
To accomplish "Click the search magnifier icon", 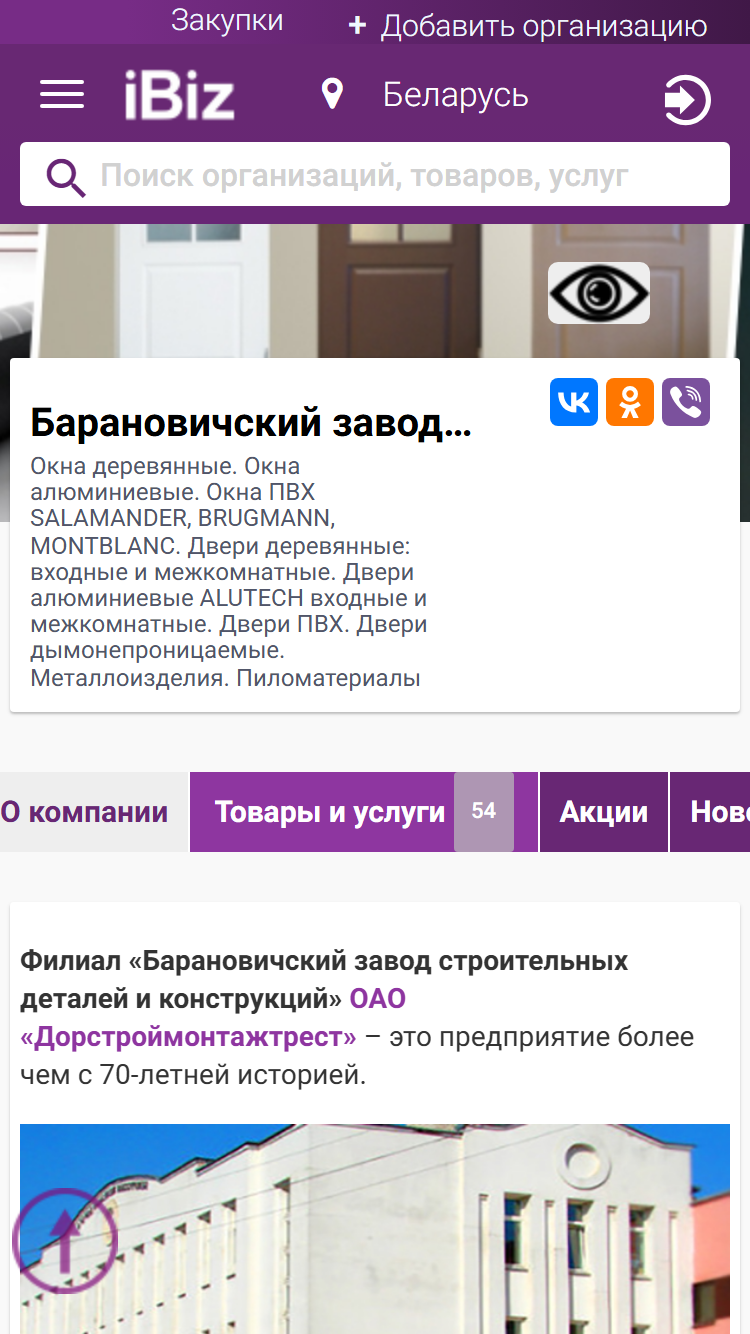I will 65,177.
